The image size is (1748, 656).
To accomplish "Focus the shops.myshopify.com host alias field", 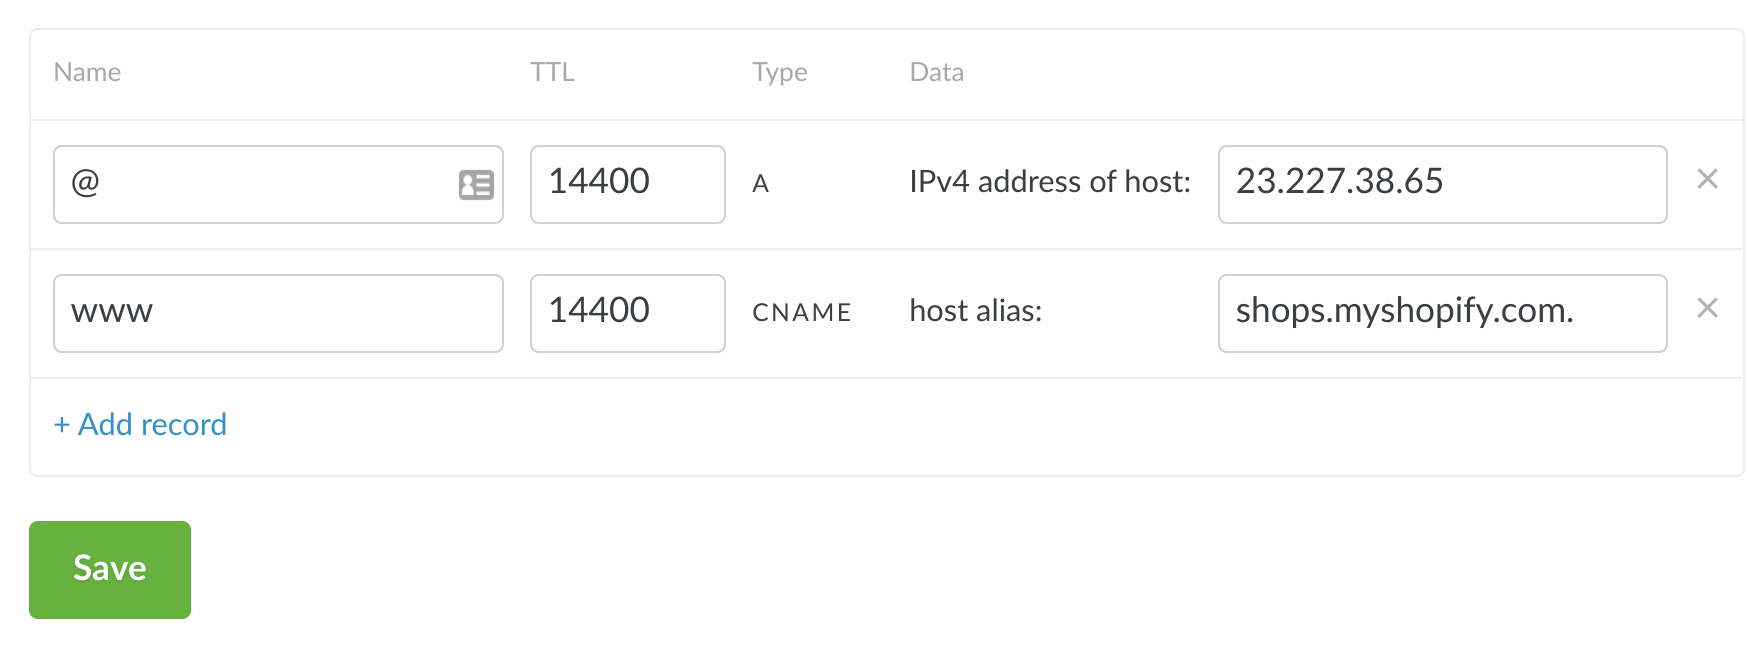I will point(1441,313).
